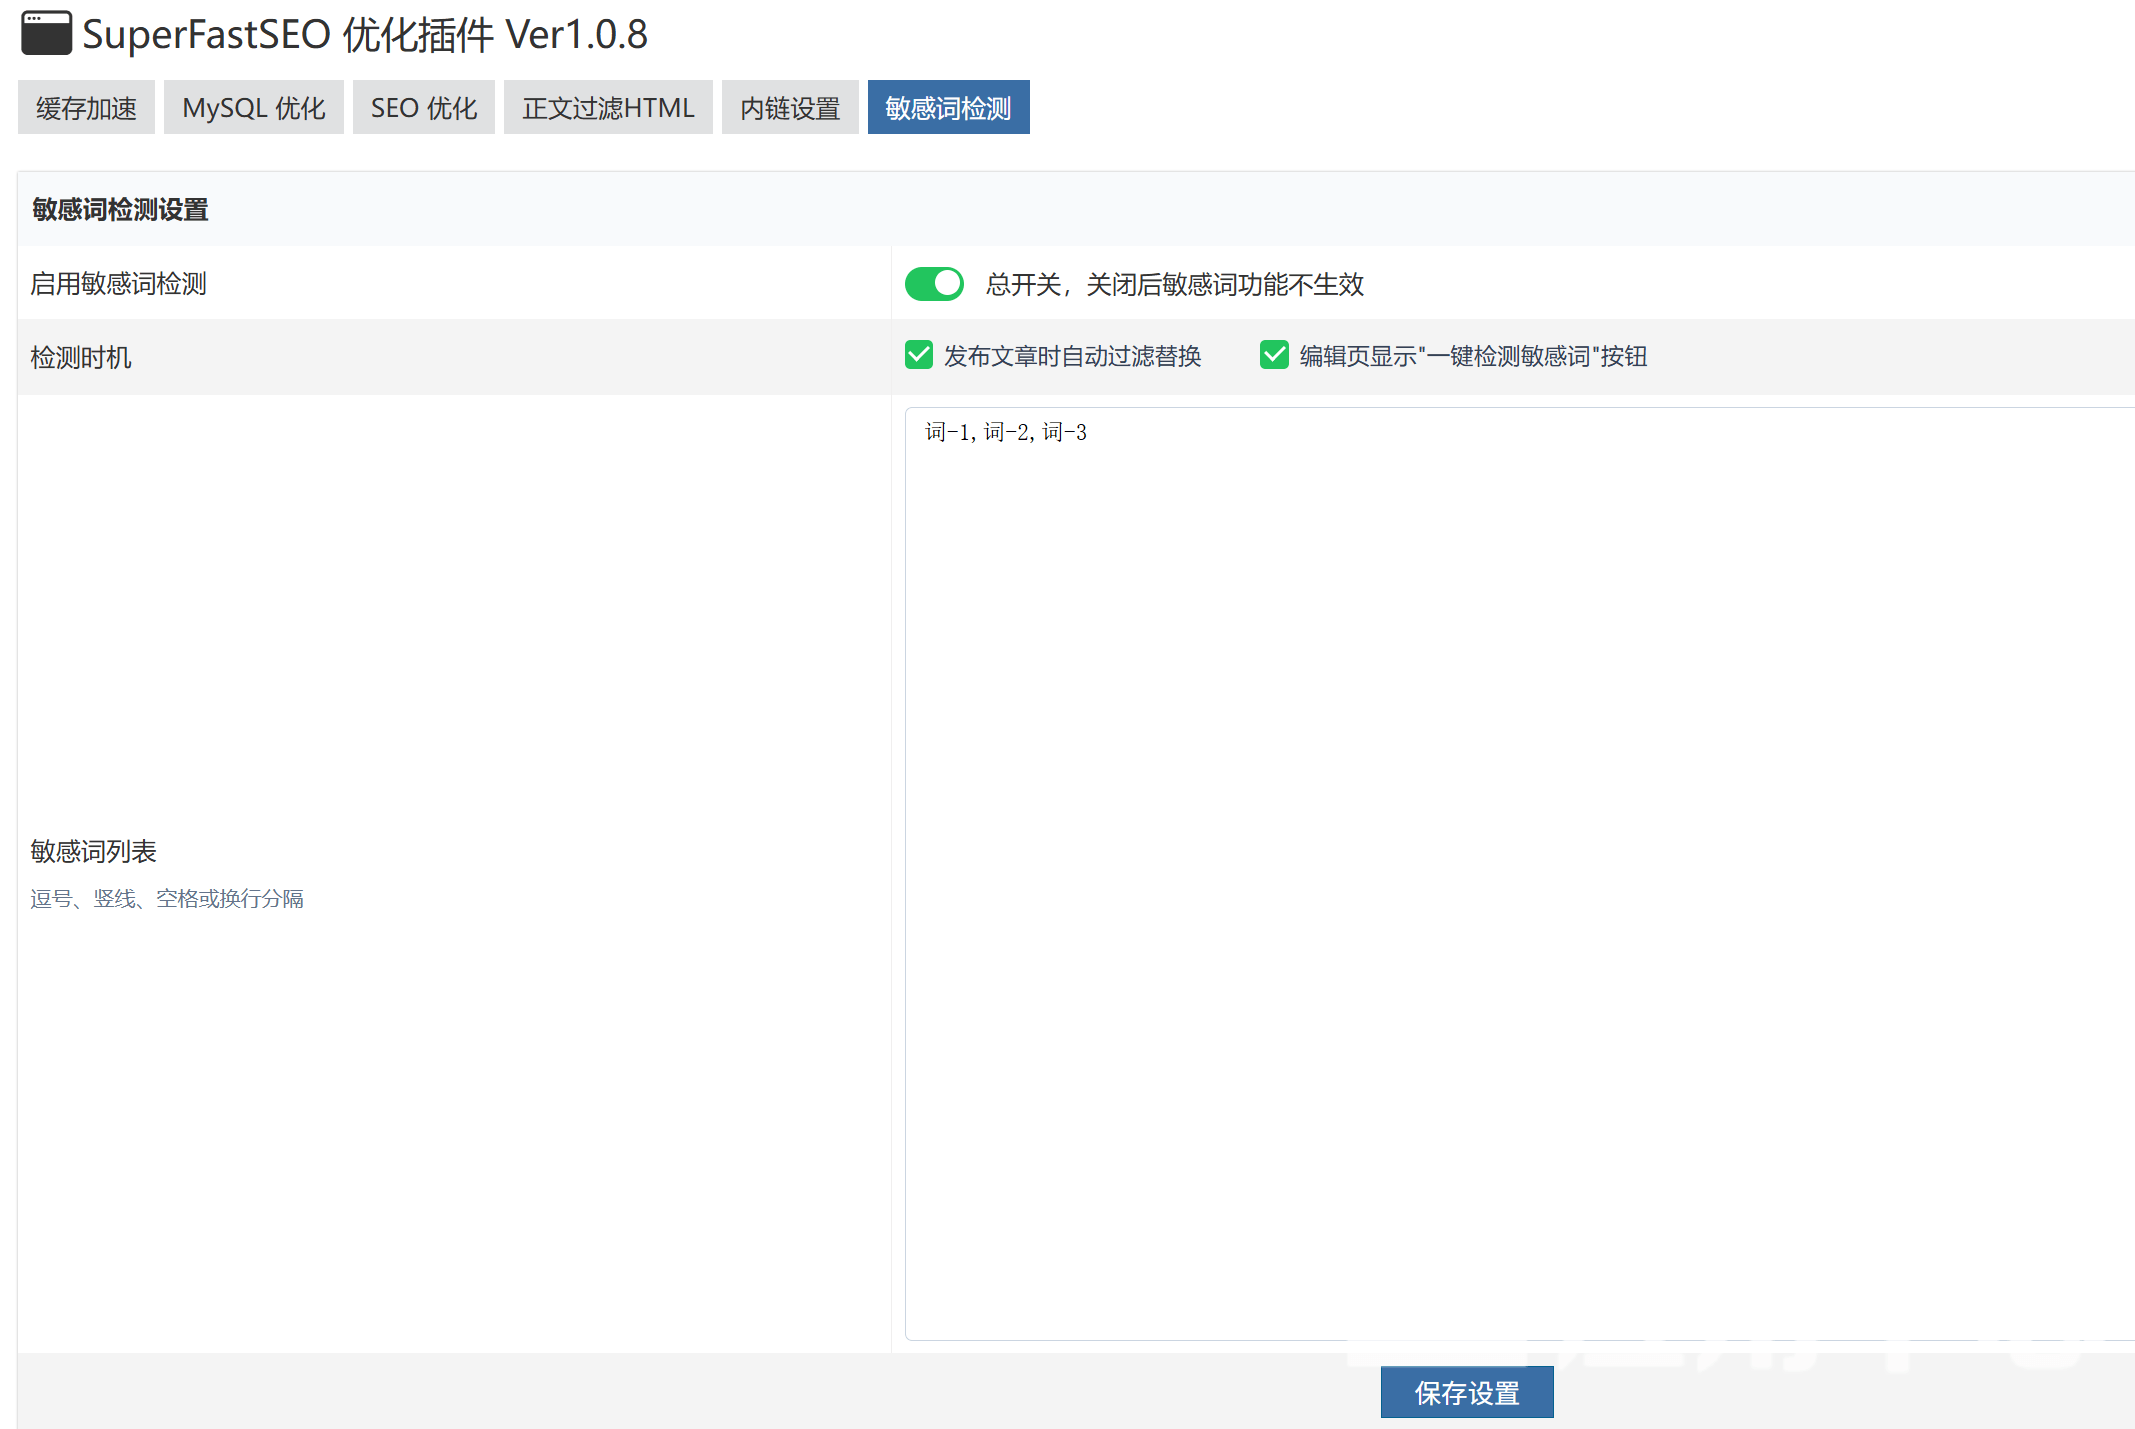Uncheck 发布文章时自动过滤替换 checkbox
2135x1429 pixels.
(919, 355)
